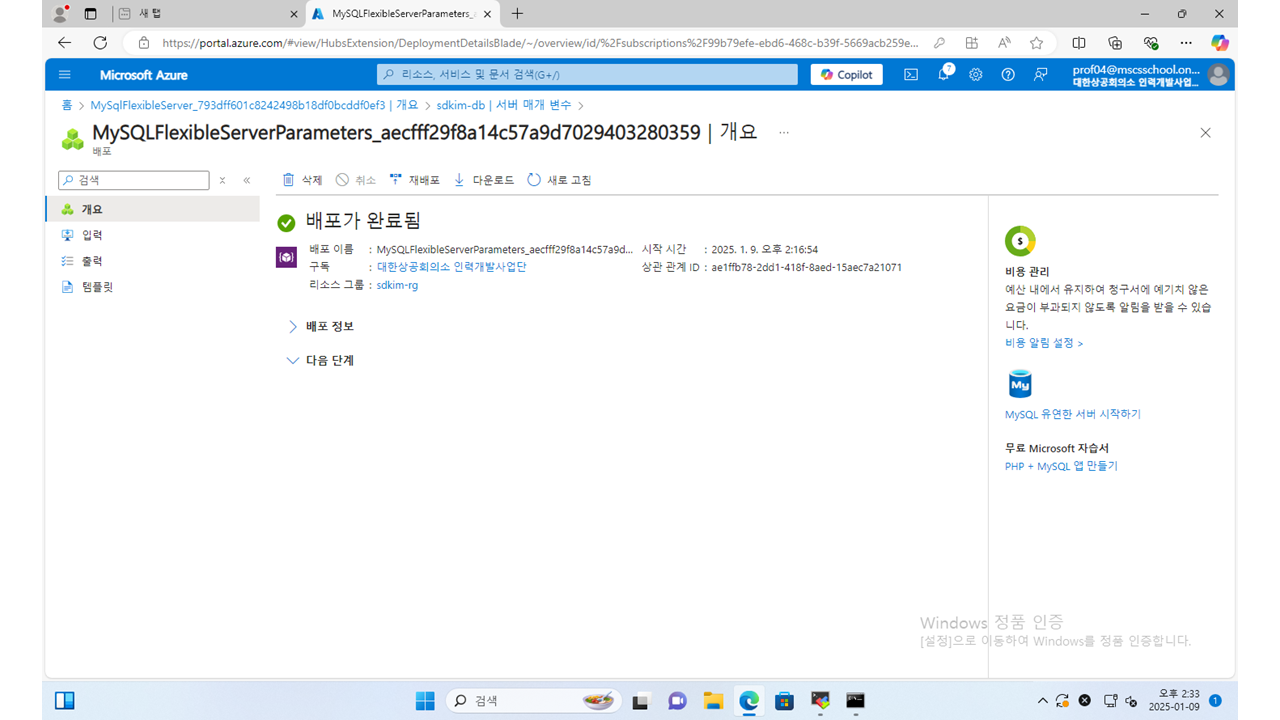Click the 삭제 toolbar button
Image resolution: width=1280 pixels, height=720 pixels.
coord(302,180)
